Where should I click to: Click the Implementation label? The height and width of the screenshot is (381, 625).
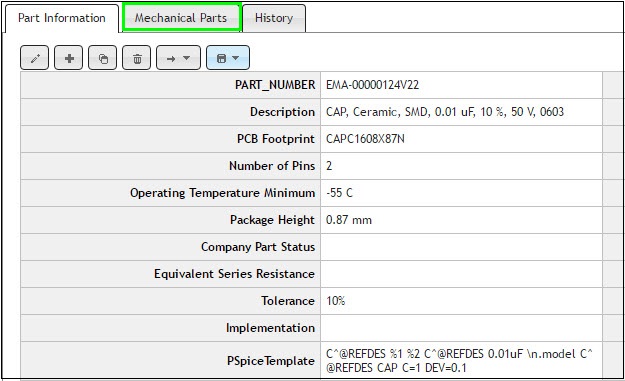pos(270,328)
